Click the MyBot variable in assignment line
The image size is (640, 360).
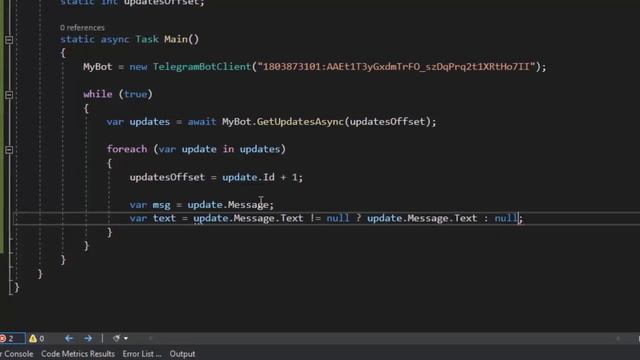[x=98, y=67]
